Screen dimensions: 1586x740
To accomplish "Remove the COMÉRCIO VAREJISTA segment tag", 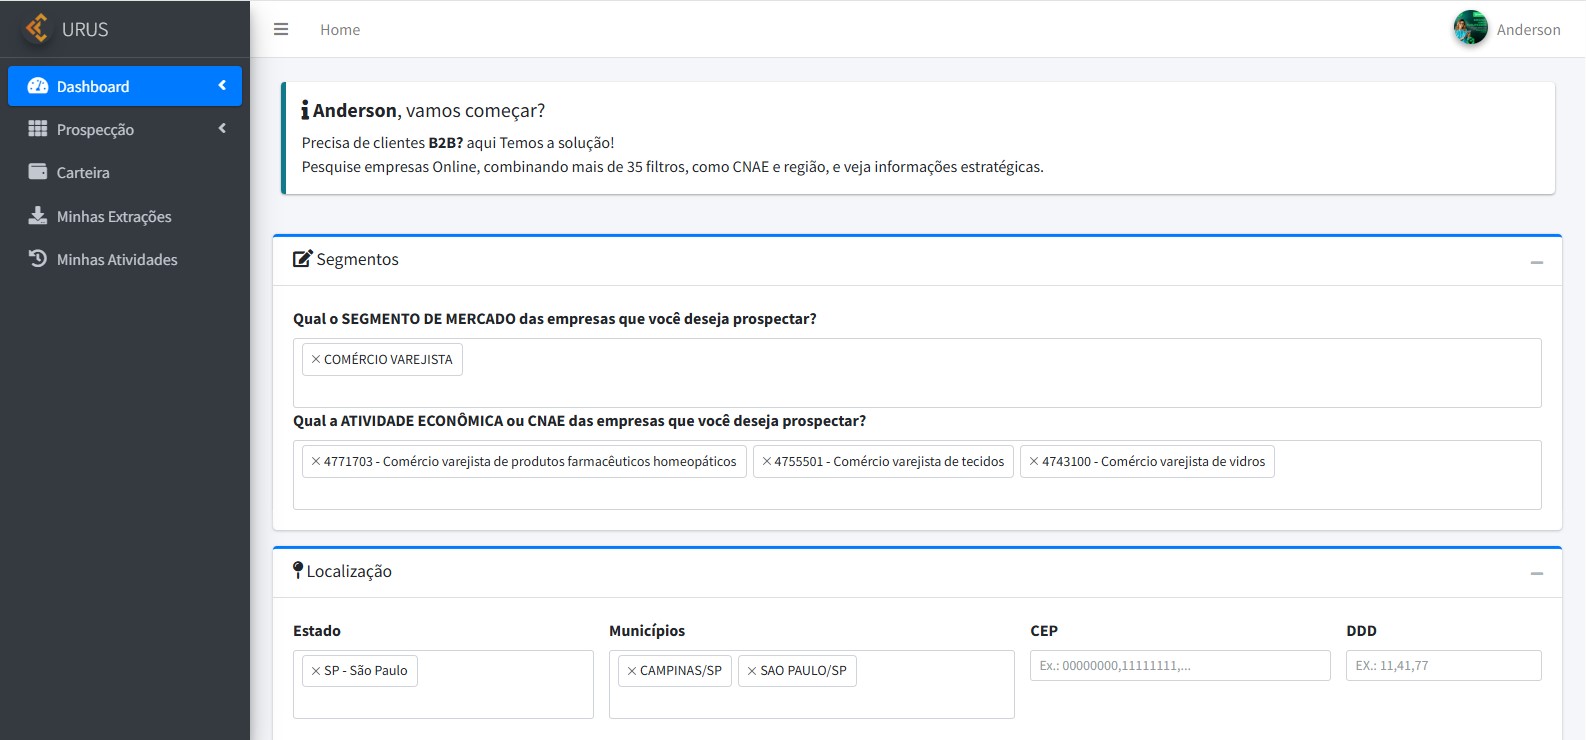I will point(316,359).
